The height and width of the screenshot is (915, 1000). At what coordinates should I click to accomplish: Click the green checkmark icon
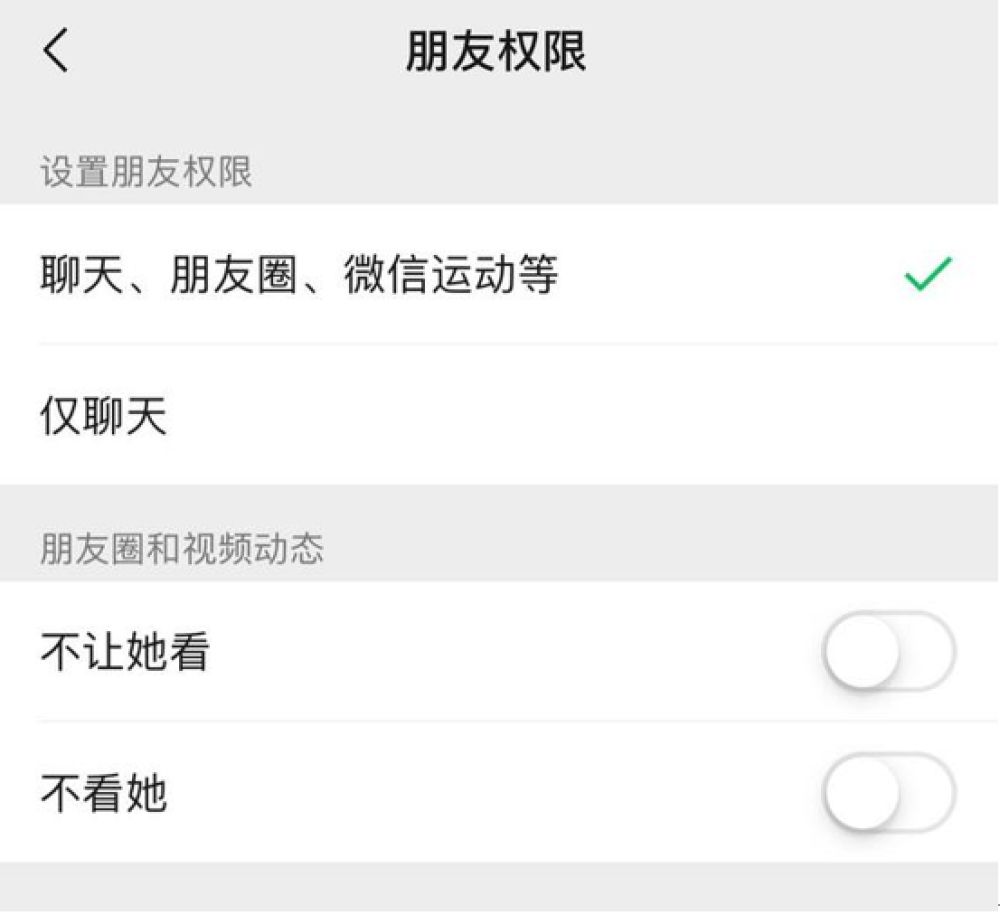pos(928,274)
